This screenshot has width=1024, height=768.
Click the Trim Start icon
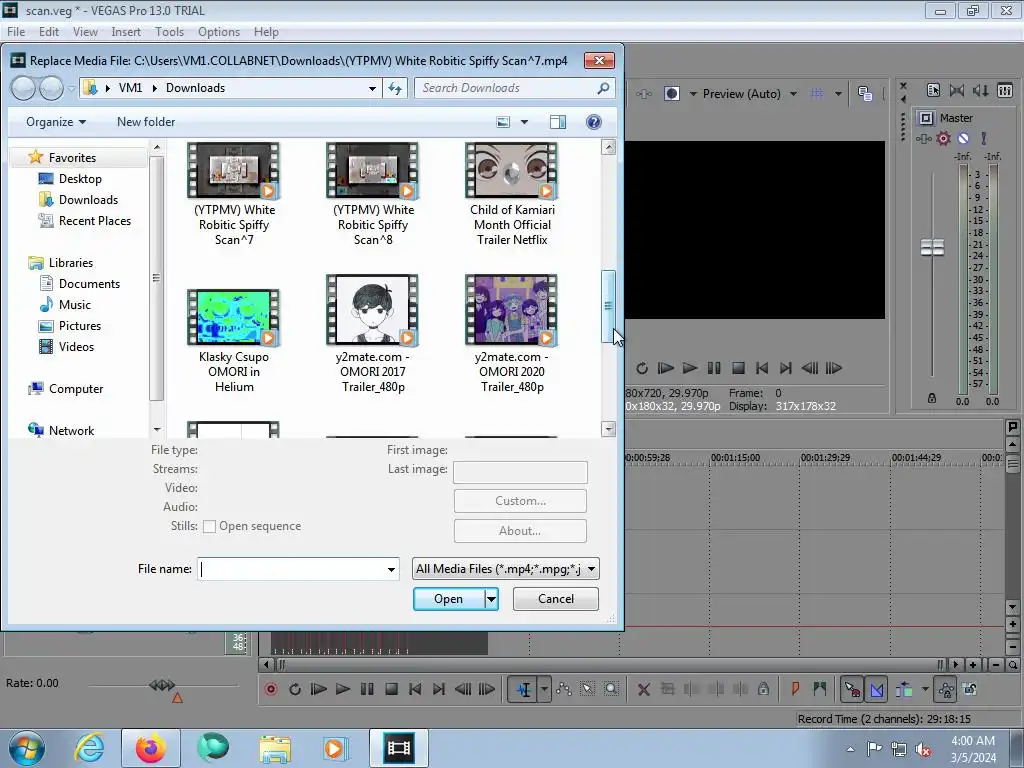(x=692, y=689)
